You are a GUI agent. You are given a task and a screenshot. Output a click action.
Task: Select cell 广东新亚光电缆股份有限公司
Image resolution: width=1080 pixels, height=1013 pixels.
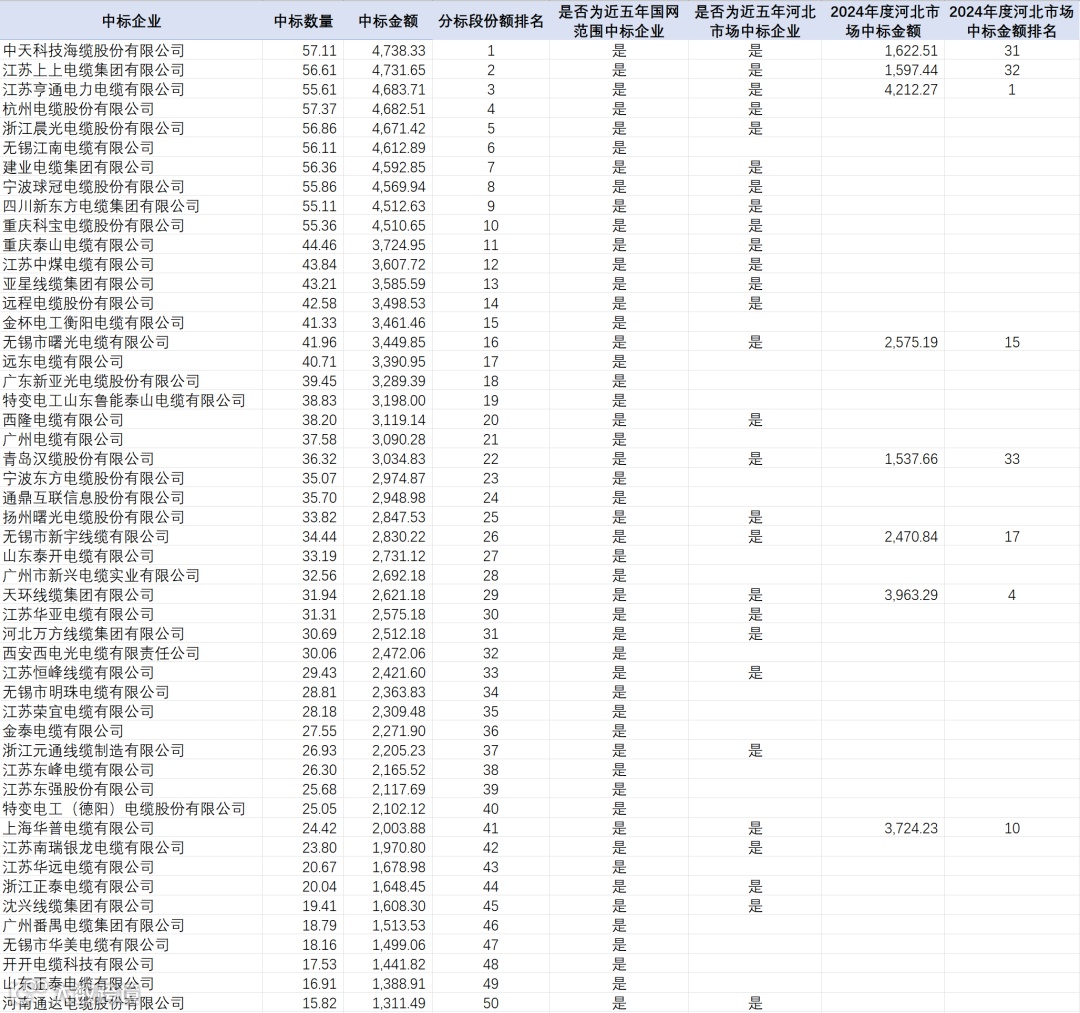pos(101,382)
